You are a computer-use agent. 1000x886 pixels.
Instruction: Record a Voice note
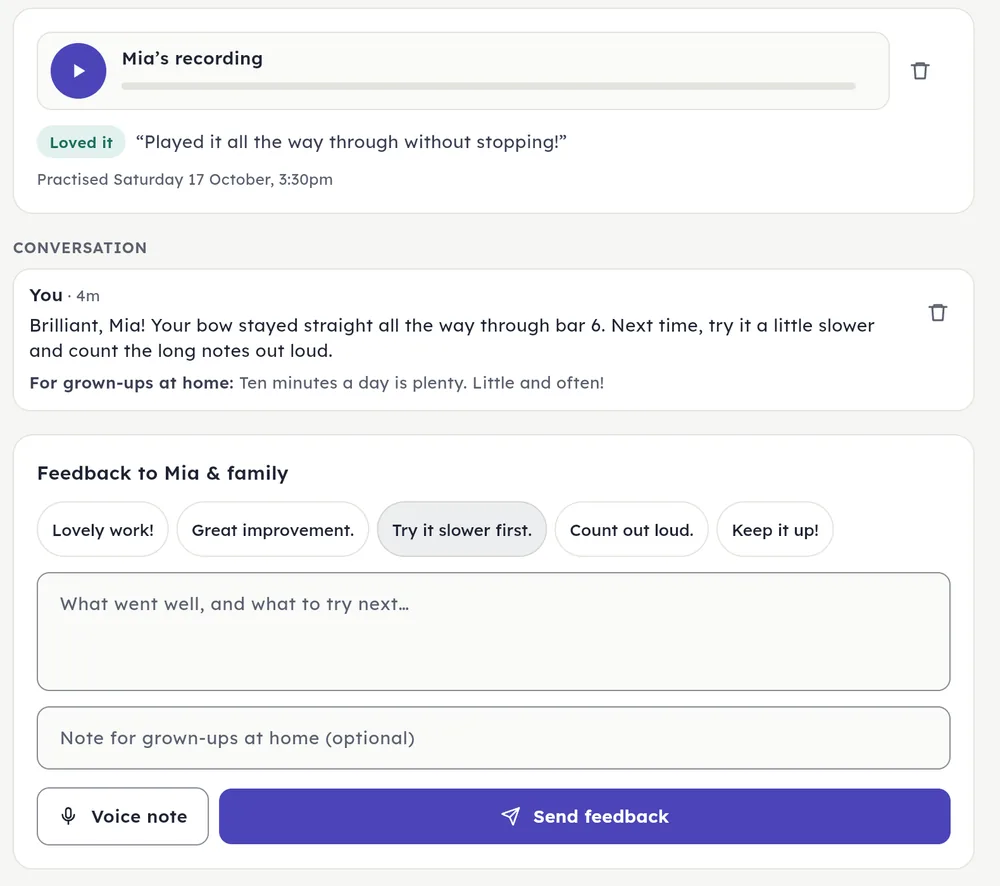click(123, 816)
